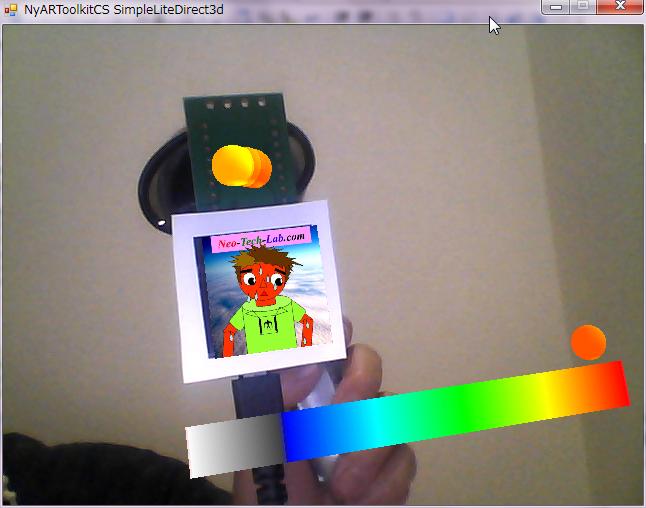Viewport: 646px width, 508px height.
Task: Close the SimpleLiteDirect3d window
Action: point(619,7)
